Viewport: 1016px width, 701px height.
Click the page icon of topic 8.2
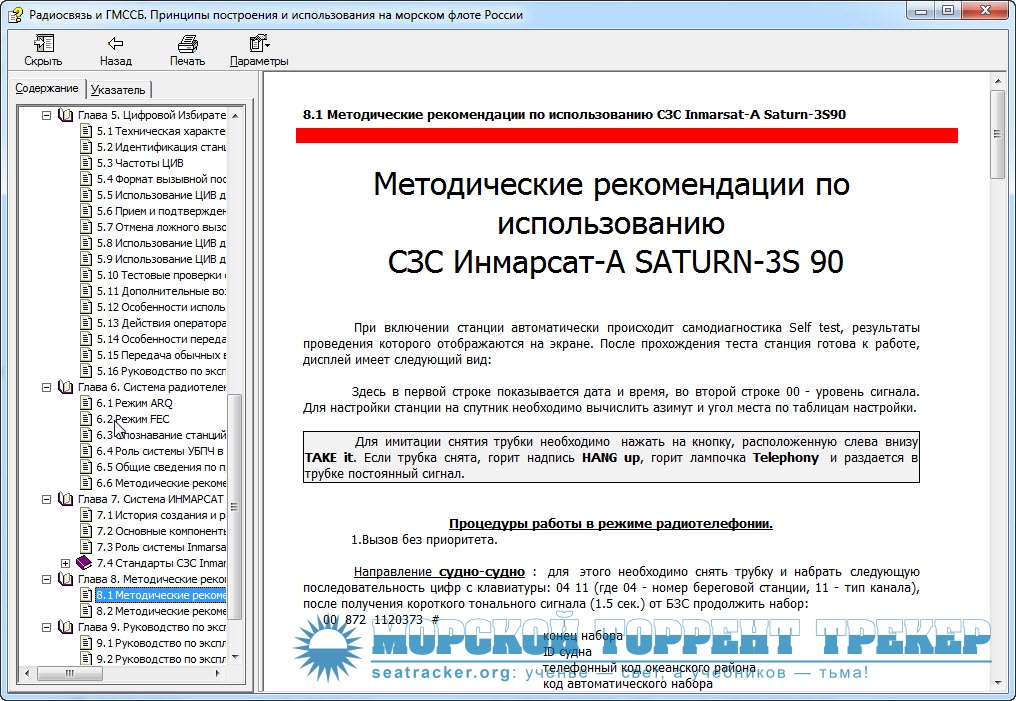click(x=86, y=611)
